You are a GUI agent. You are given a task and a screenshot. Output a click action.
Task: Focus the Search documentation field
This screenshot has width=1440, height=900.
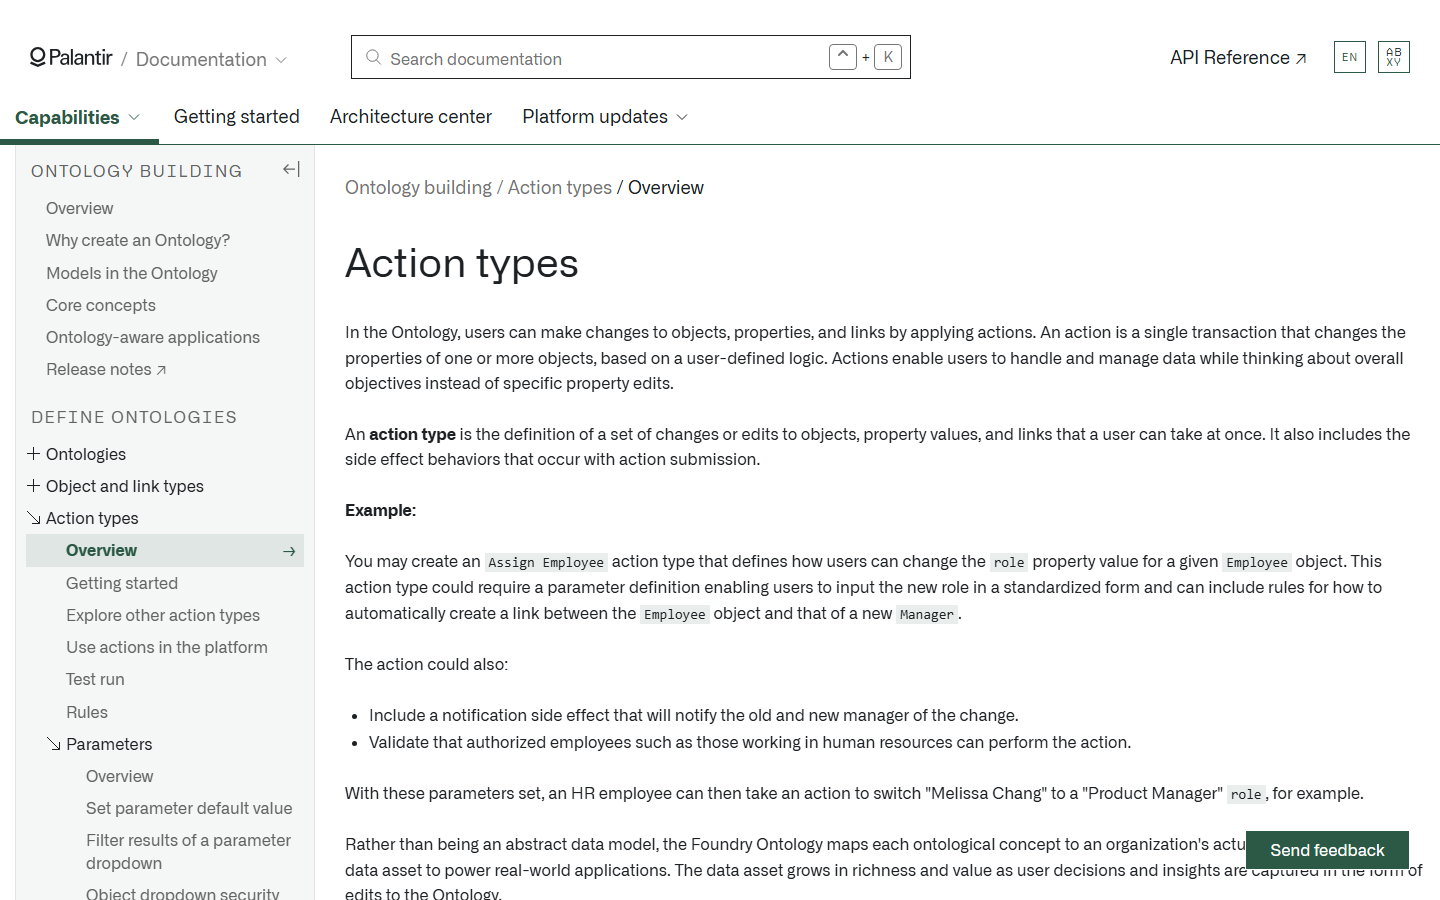click(631, 57)
